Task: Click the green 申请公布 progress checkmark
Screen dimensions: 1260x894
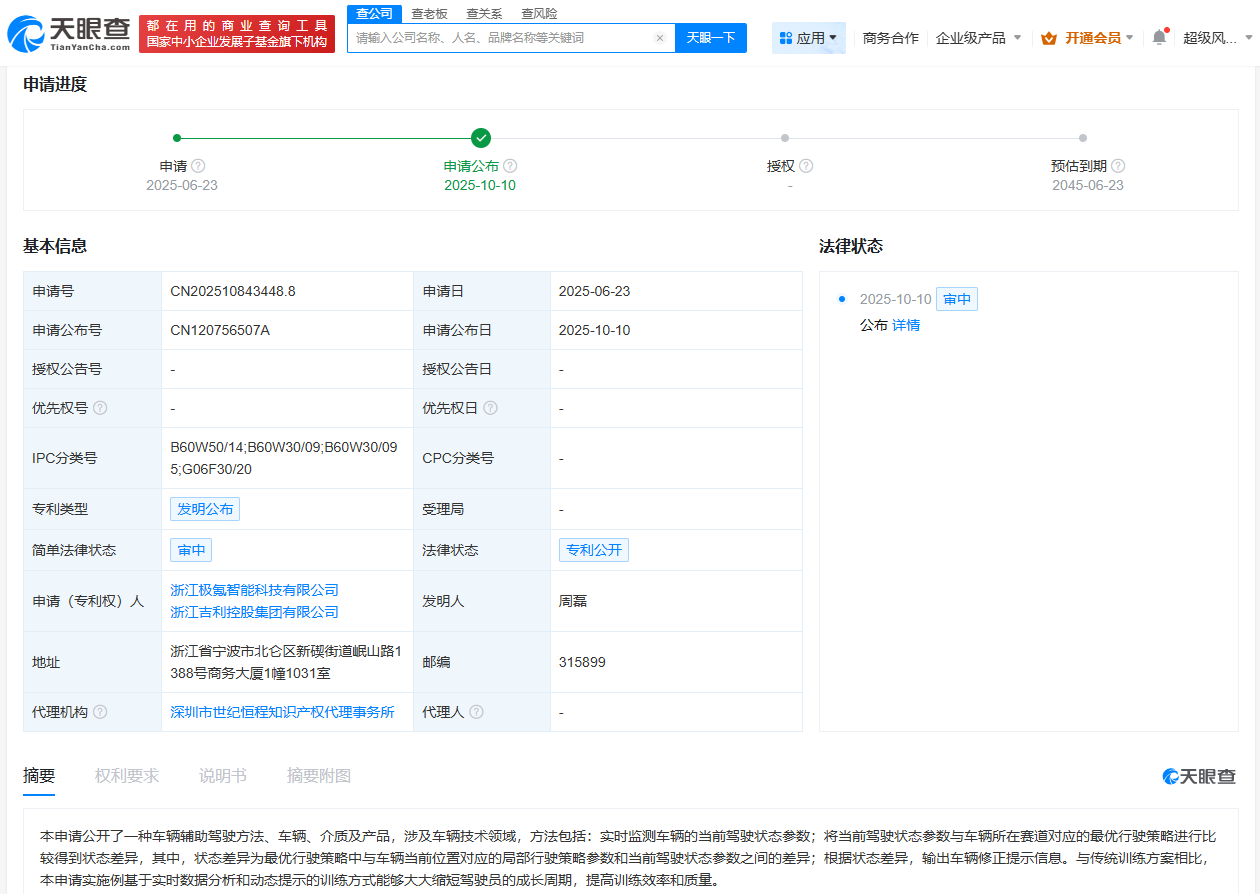Action: [481, 138]
